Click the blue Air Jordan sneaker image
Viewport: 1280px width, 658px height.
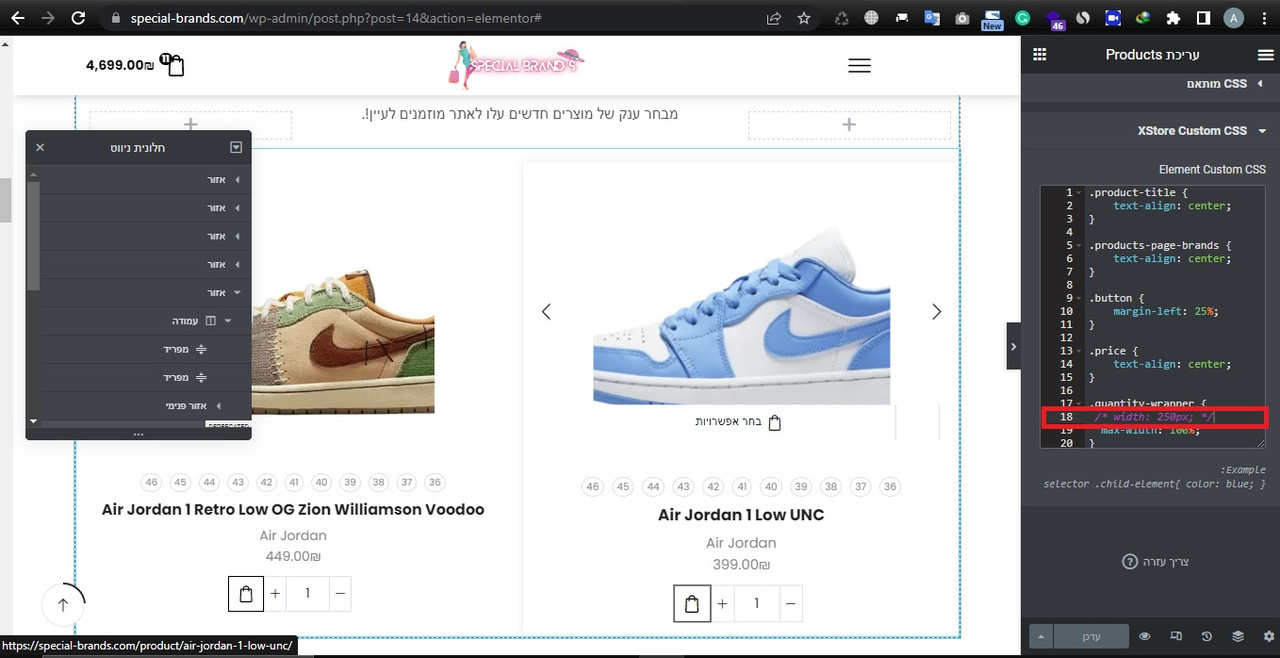(x=741, y=315)
